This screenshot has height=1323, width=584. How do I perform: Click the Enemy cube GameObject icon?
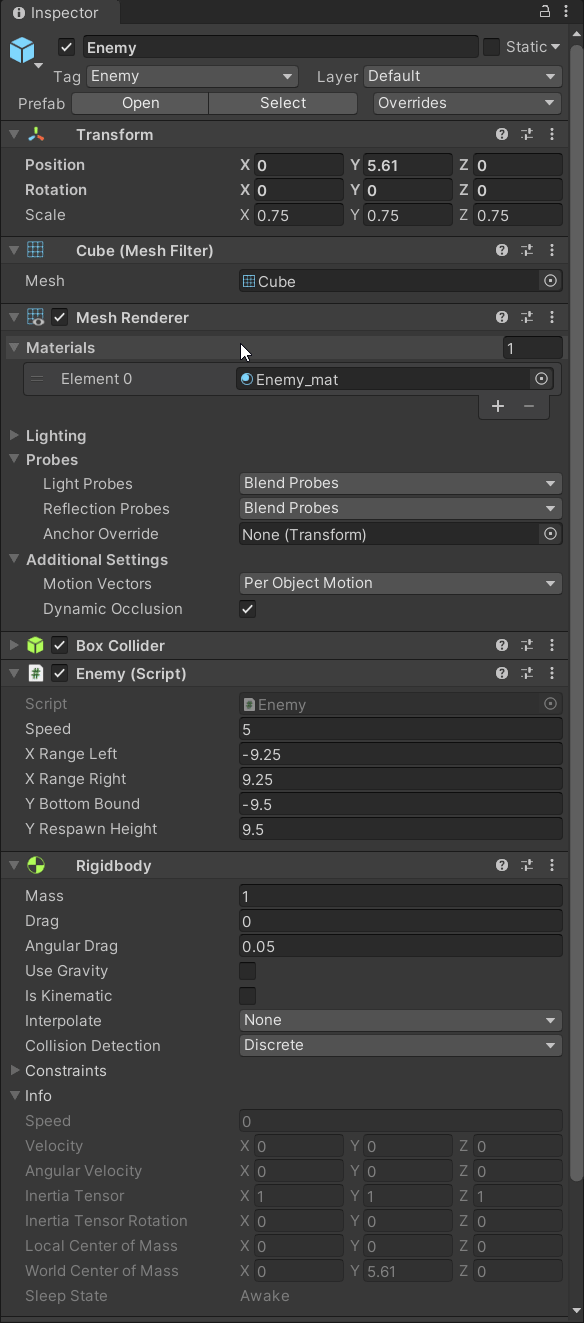coord(22,50)
